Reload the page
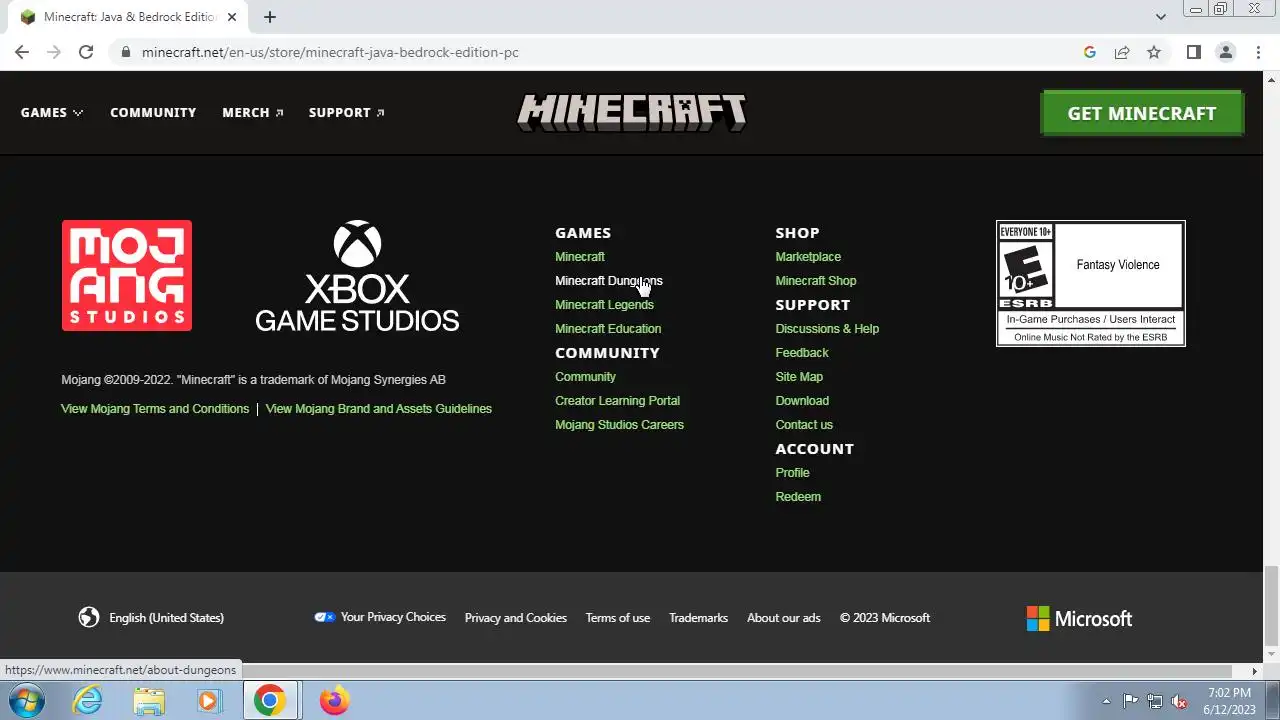Image resolution: width=1280 pixels, height=720 pixels. click(86, 52)
